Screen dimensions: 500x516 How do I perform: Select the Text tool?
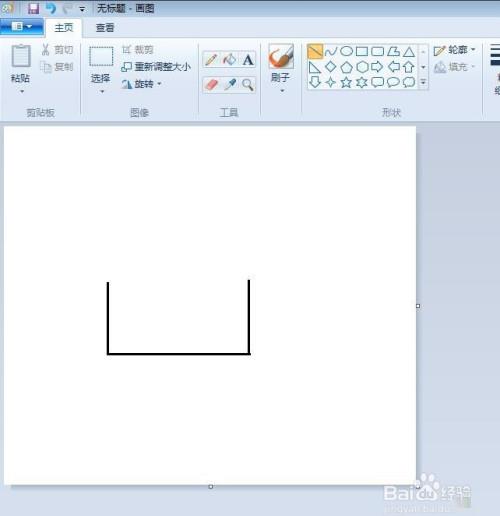[x=248, y=60]
